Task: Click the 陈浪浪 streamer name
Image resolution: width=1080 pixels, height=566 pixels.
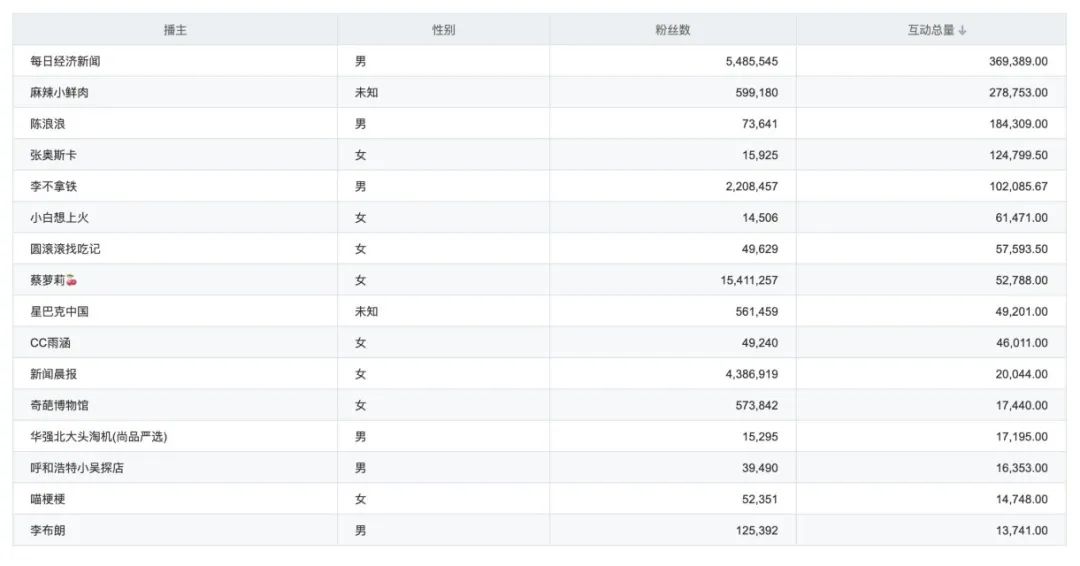Action: tap(48, 124)
